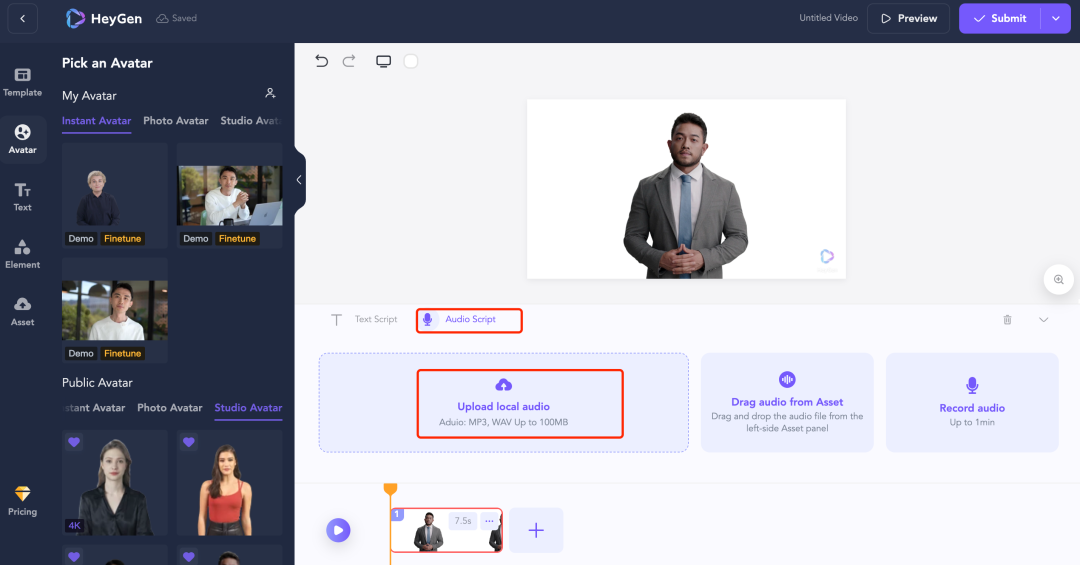Undo the last action

click(x=322, y=61)
